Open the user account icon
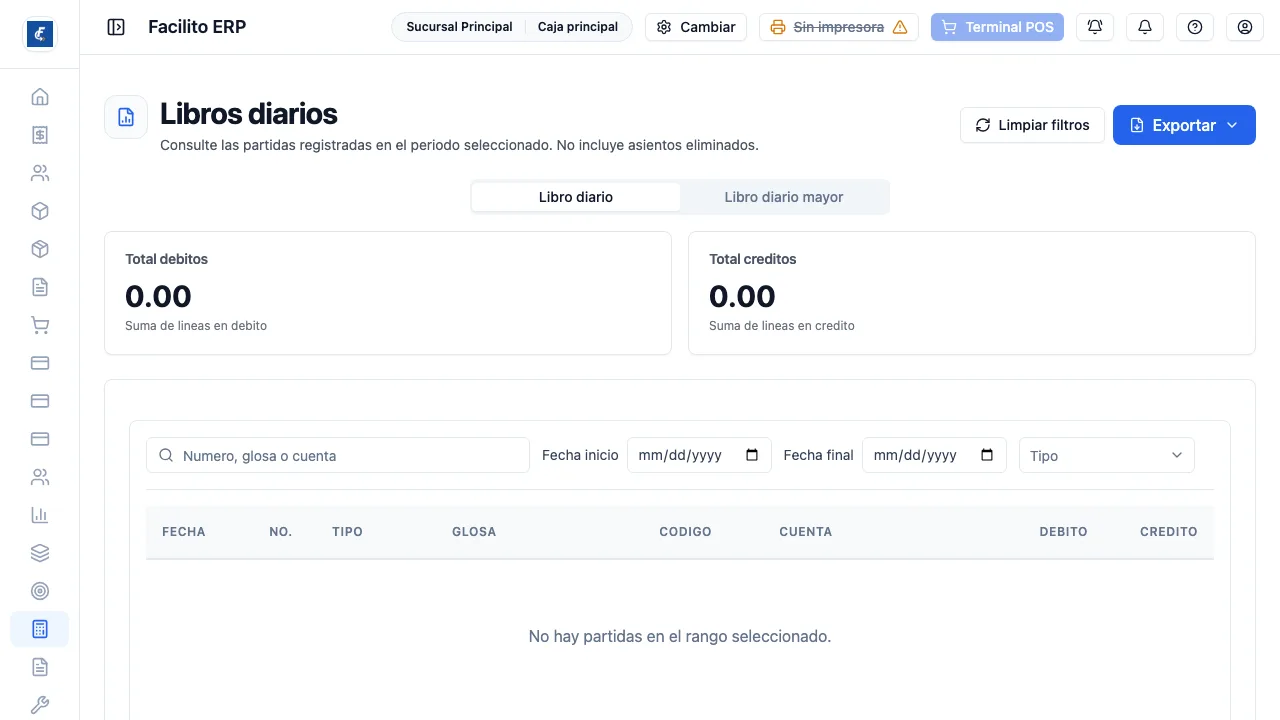1280x720 pixels. tap(1245, 27)
